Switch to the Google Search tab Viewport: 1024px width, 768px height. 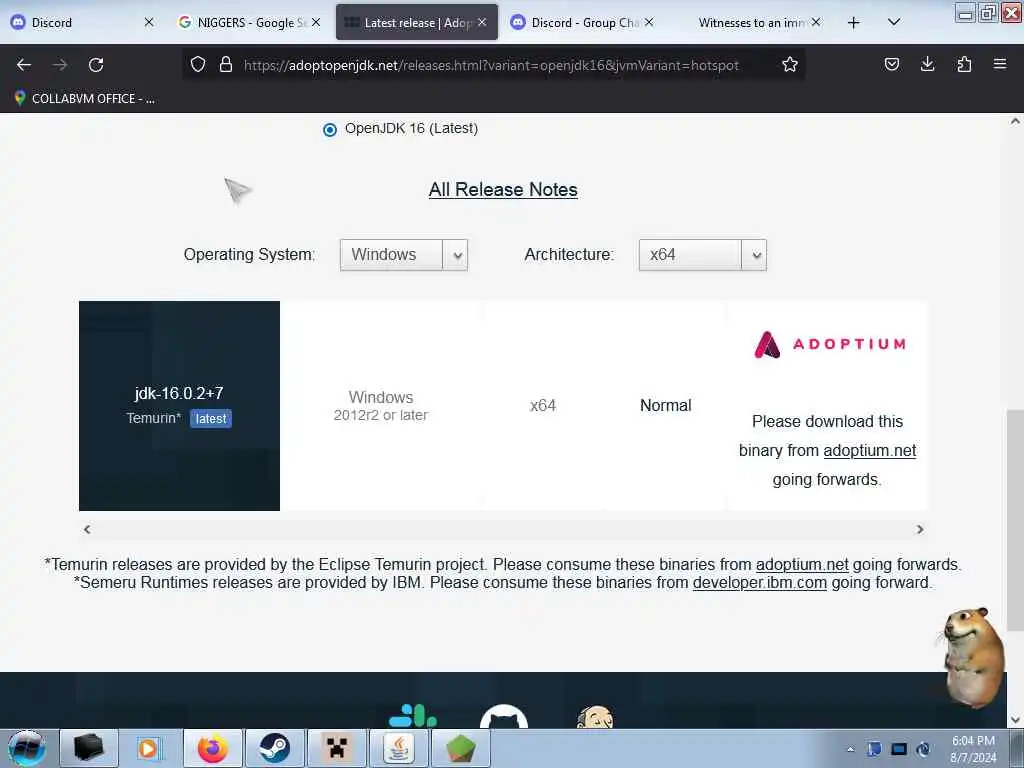(x=249, y=22)
